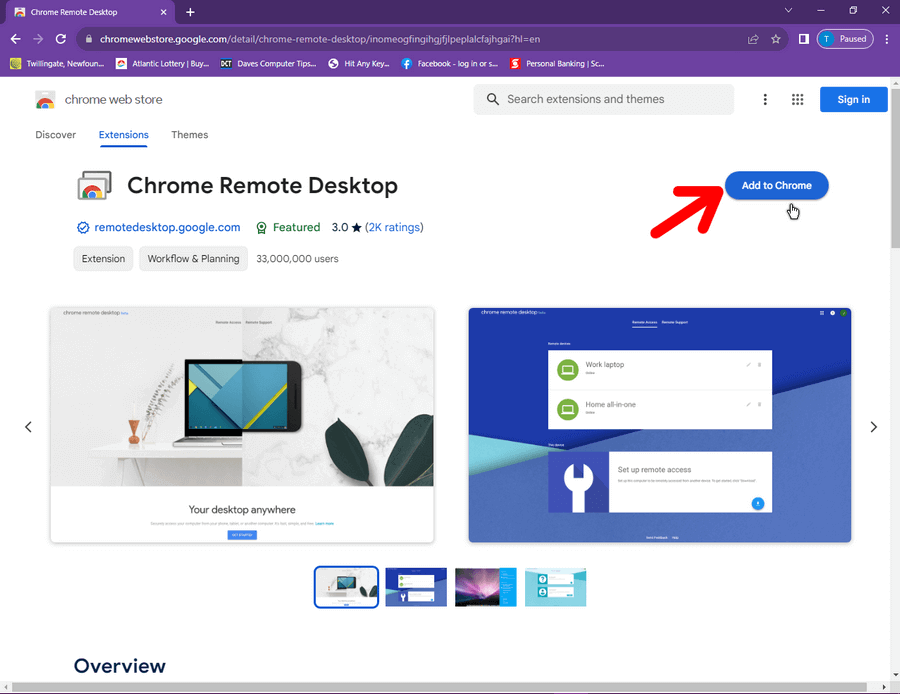Open the browser side panel icon

pyautogui.click(x=804, y=39)
